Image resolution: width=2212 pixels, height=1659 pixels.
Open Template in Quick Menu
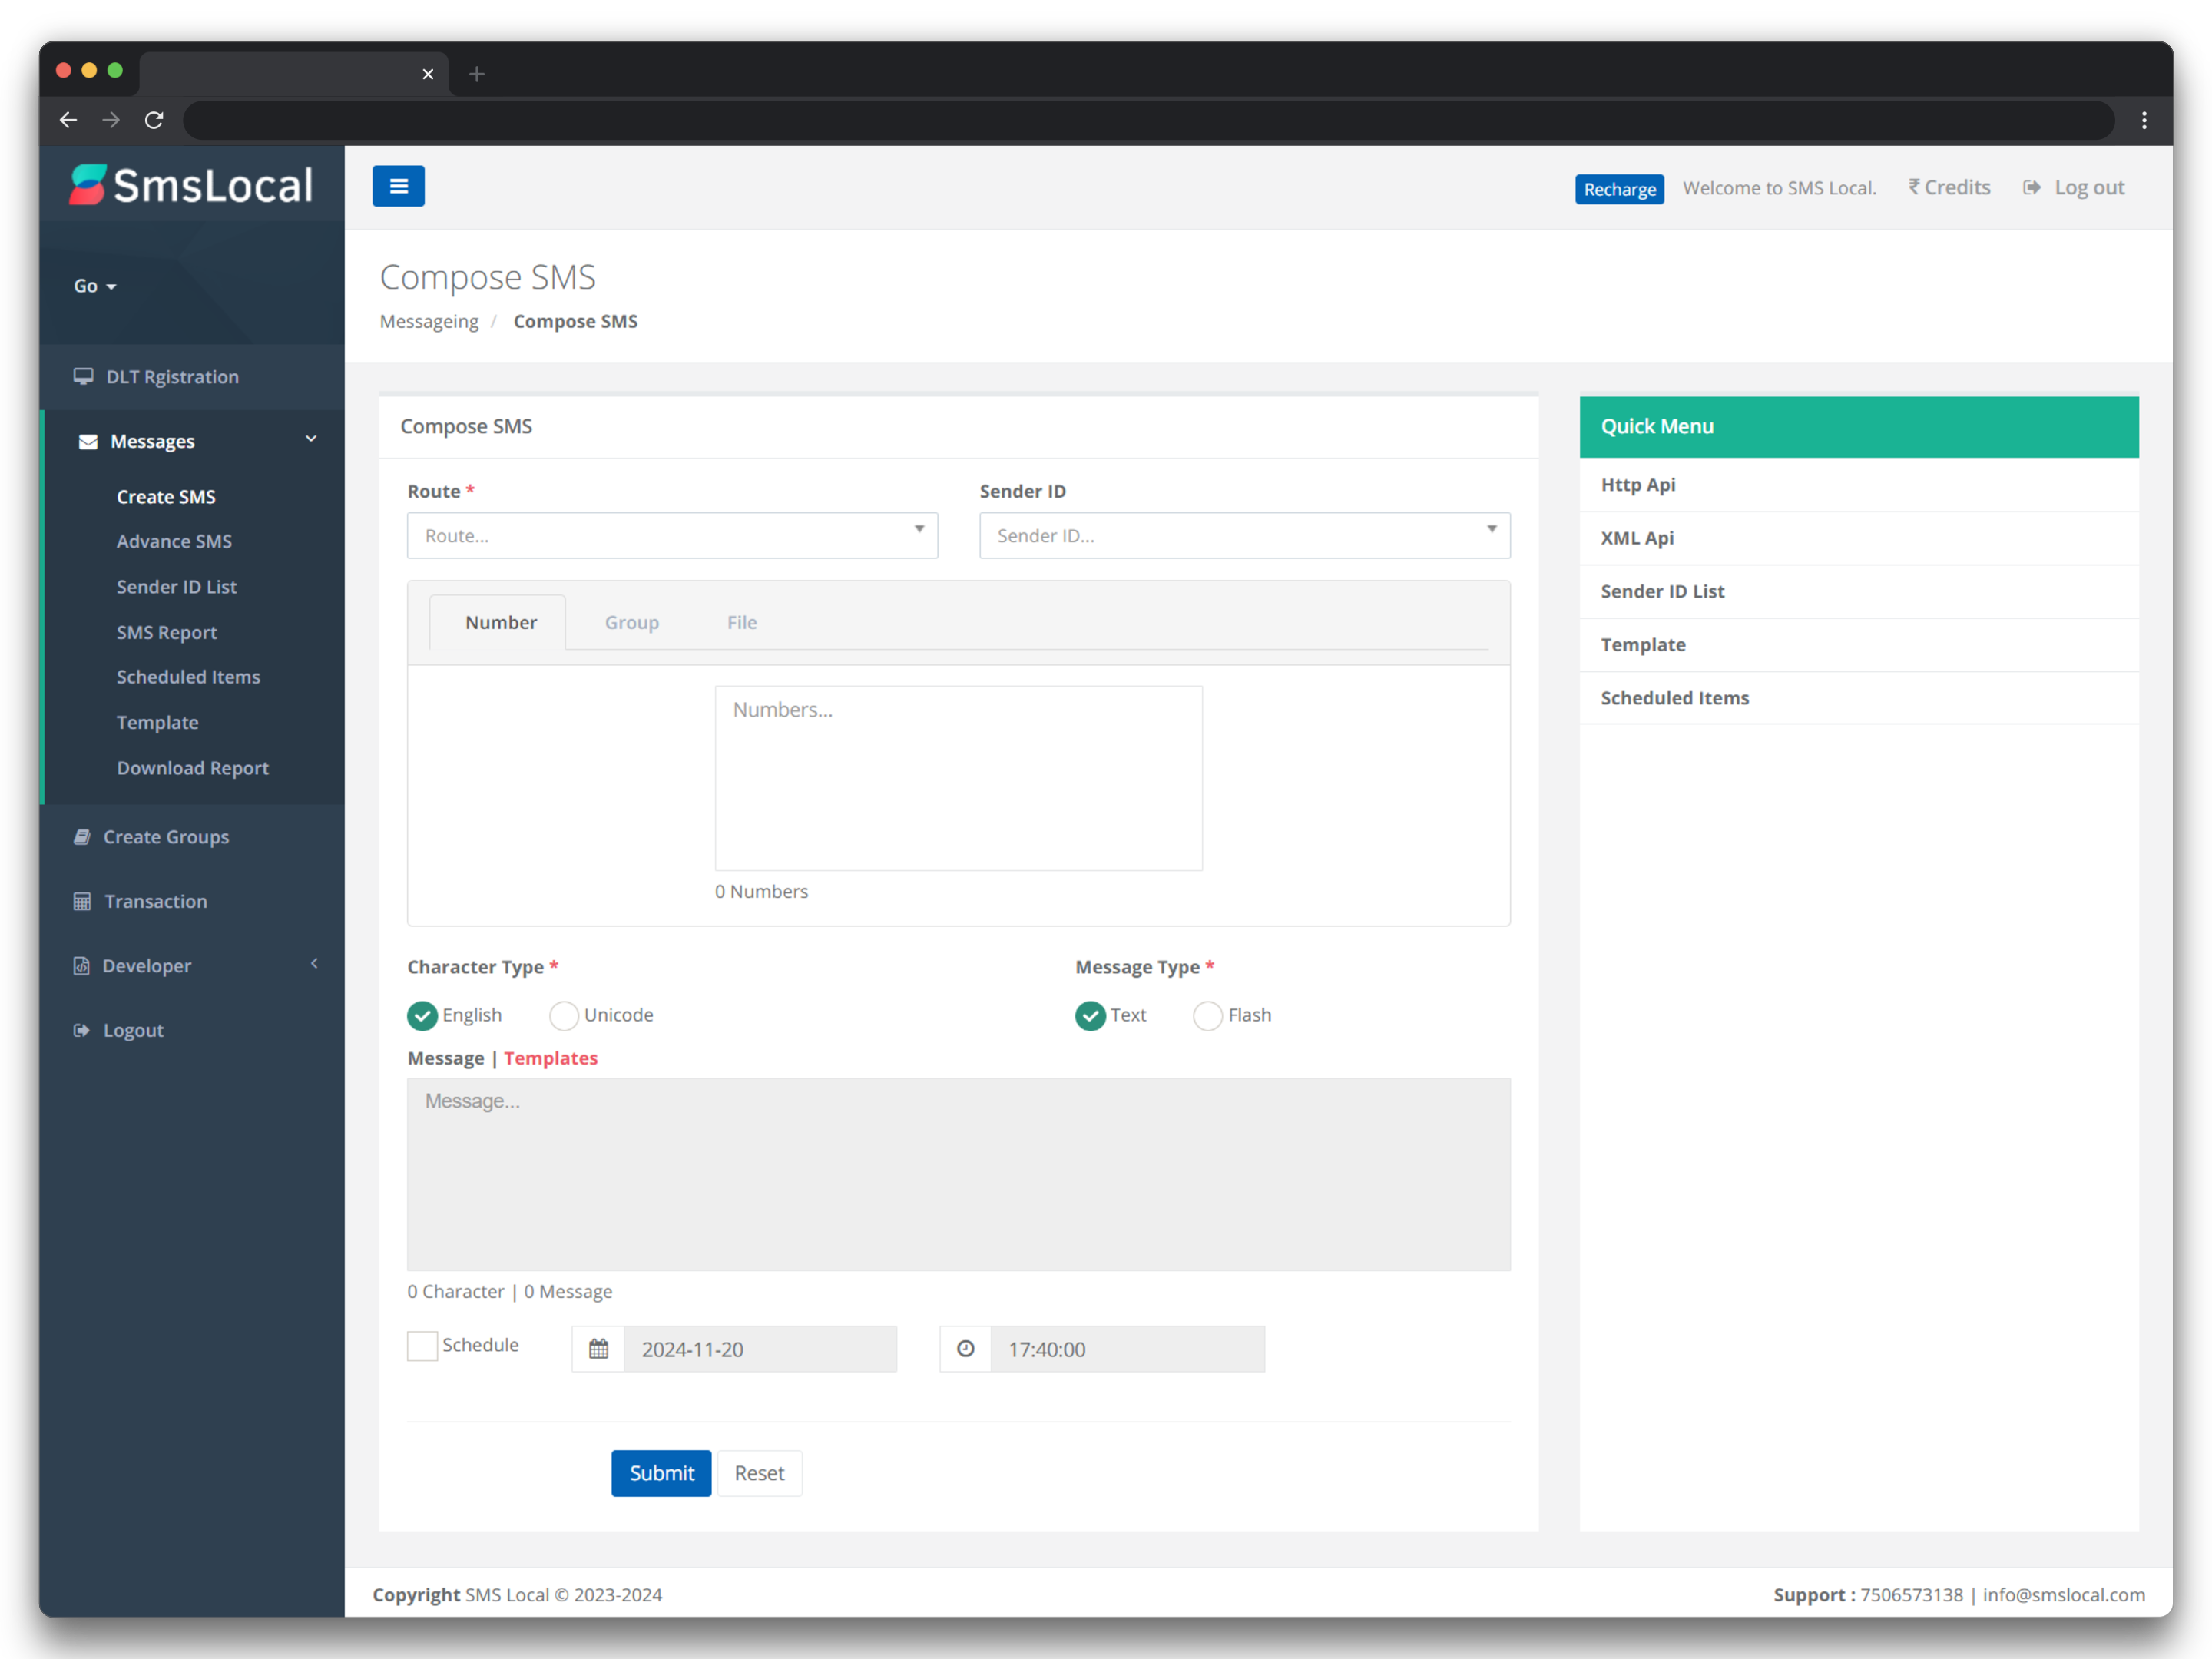coord(1859,645)
